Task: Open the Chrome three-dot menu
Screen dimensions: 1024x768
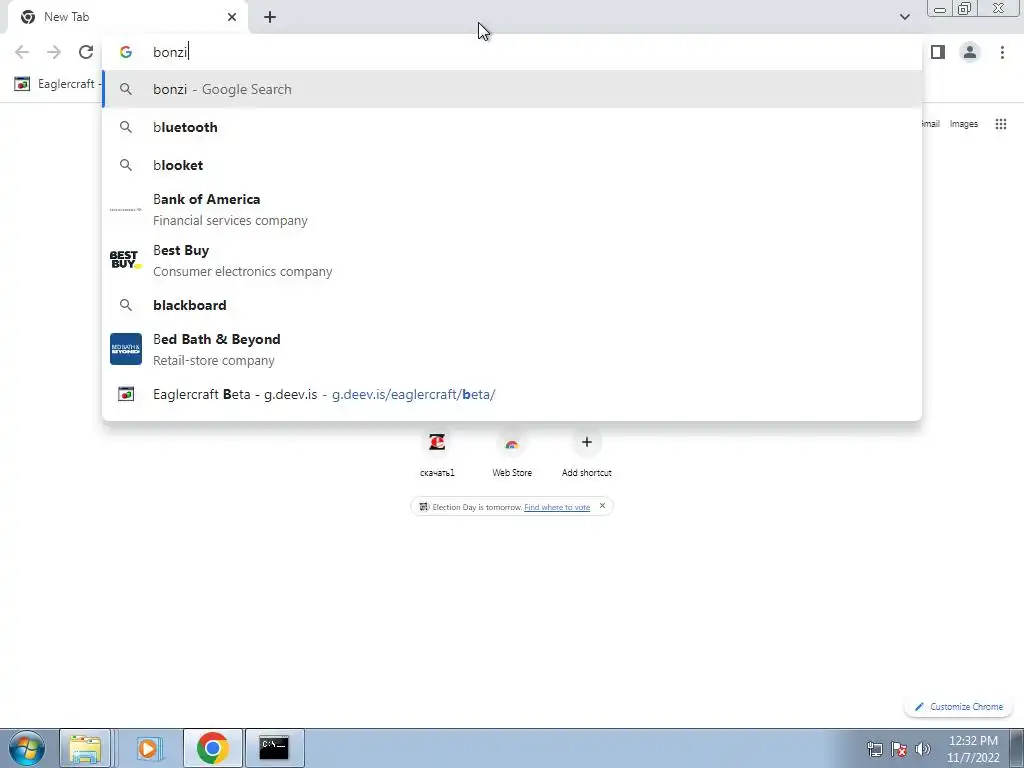Action: click(x=1002, y=52)
